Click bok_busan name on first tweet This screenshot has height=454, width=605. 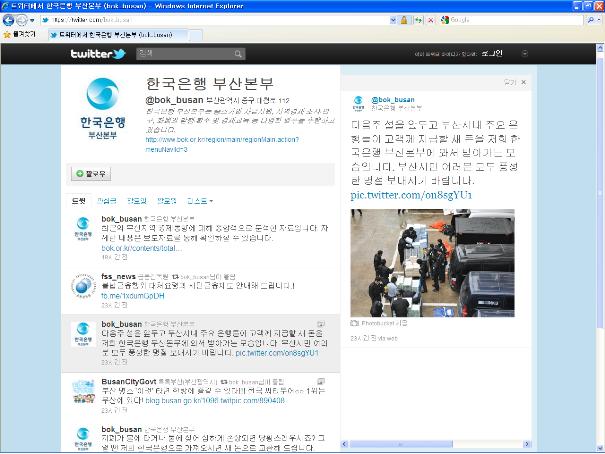pos(122,219)
